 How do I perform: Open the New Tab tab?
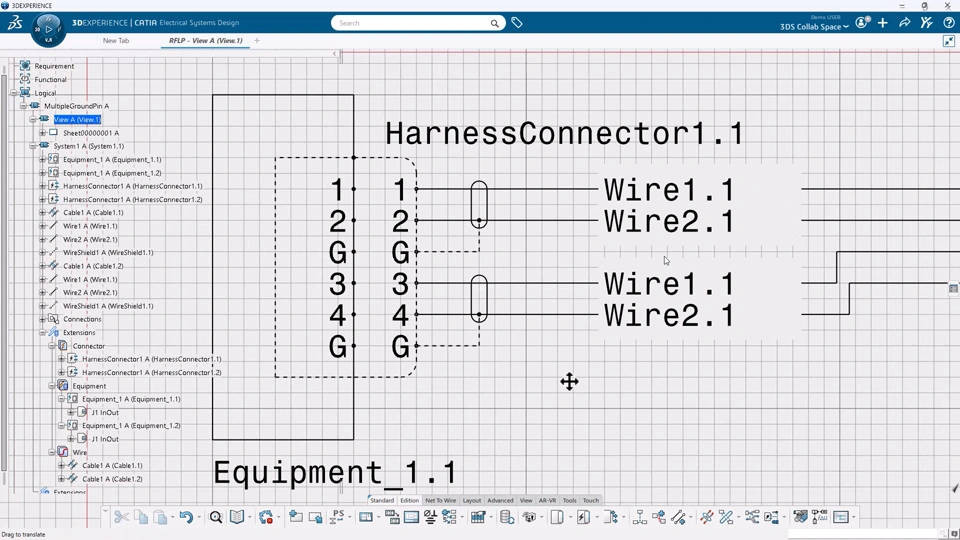(x=116, y=41)
